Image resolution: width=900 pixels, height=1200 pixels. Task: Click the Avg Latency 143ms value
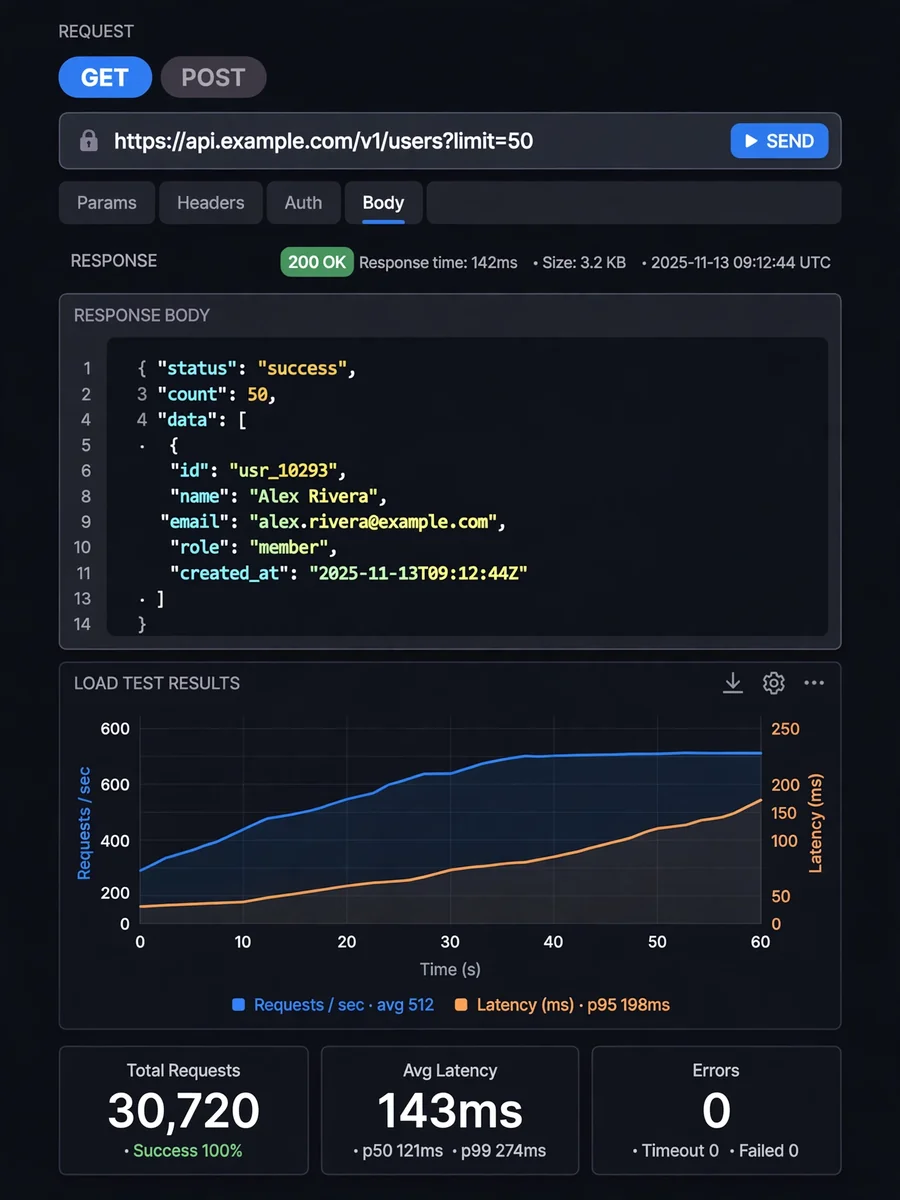(450, 1111)
